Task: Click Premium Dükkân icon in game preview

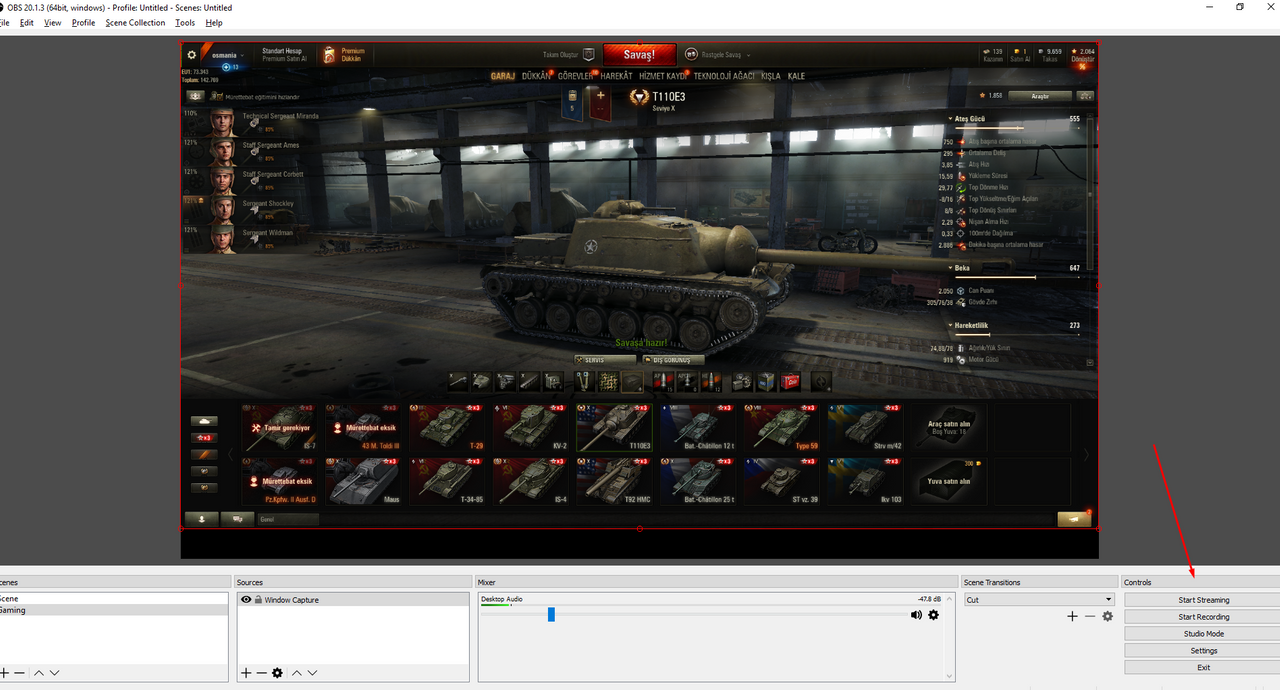Action: [329, 55]
